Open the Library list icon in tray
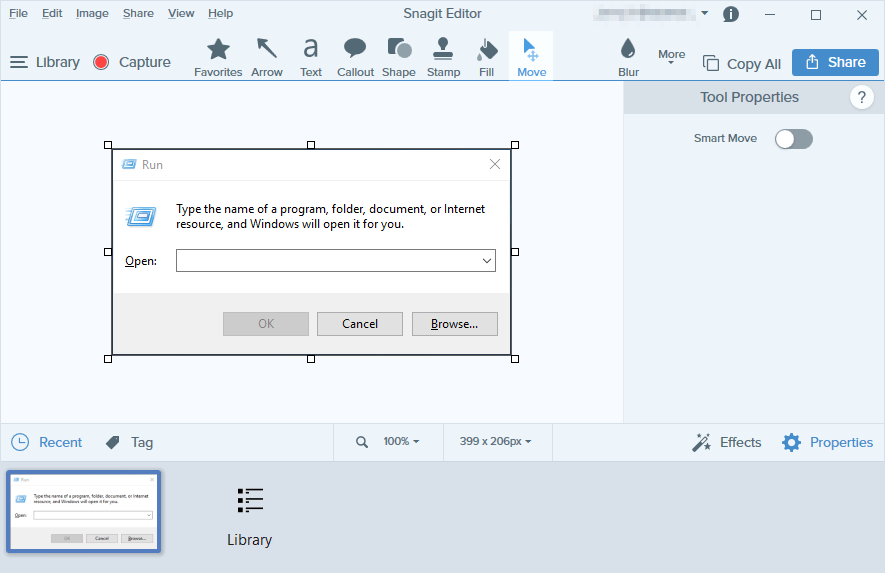The image size is (885, 573). coord(250,500)
